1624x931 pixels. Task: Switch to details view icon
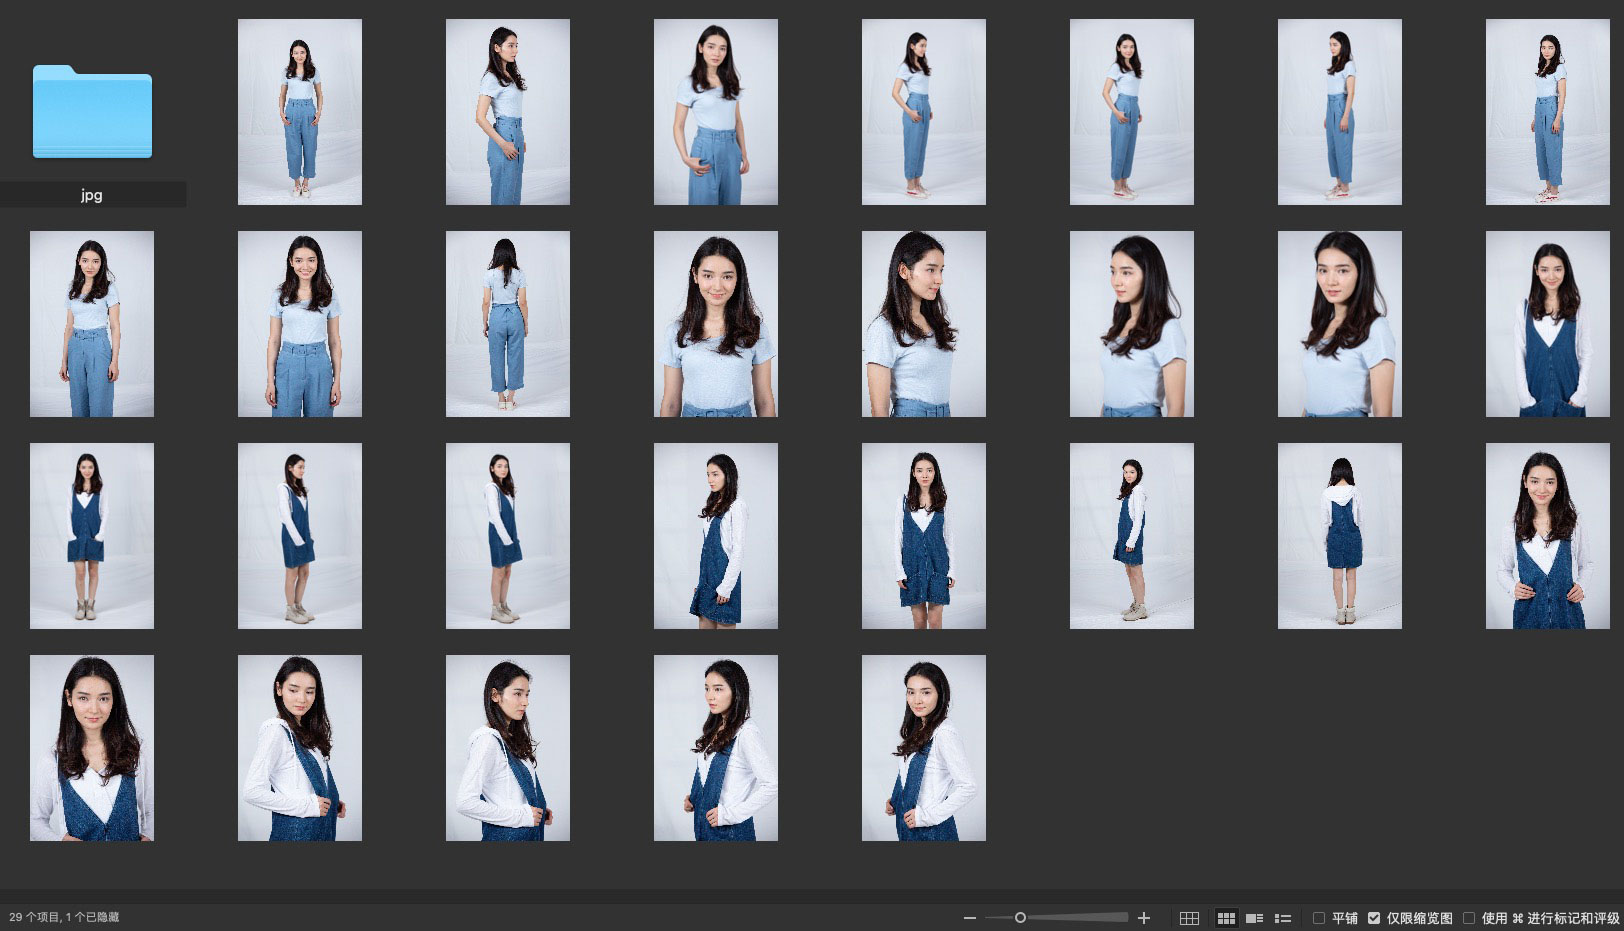coord(1254,918)
